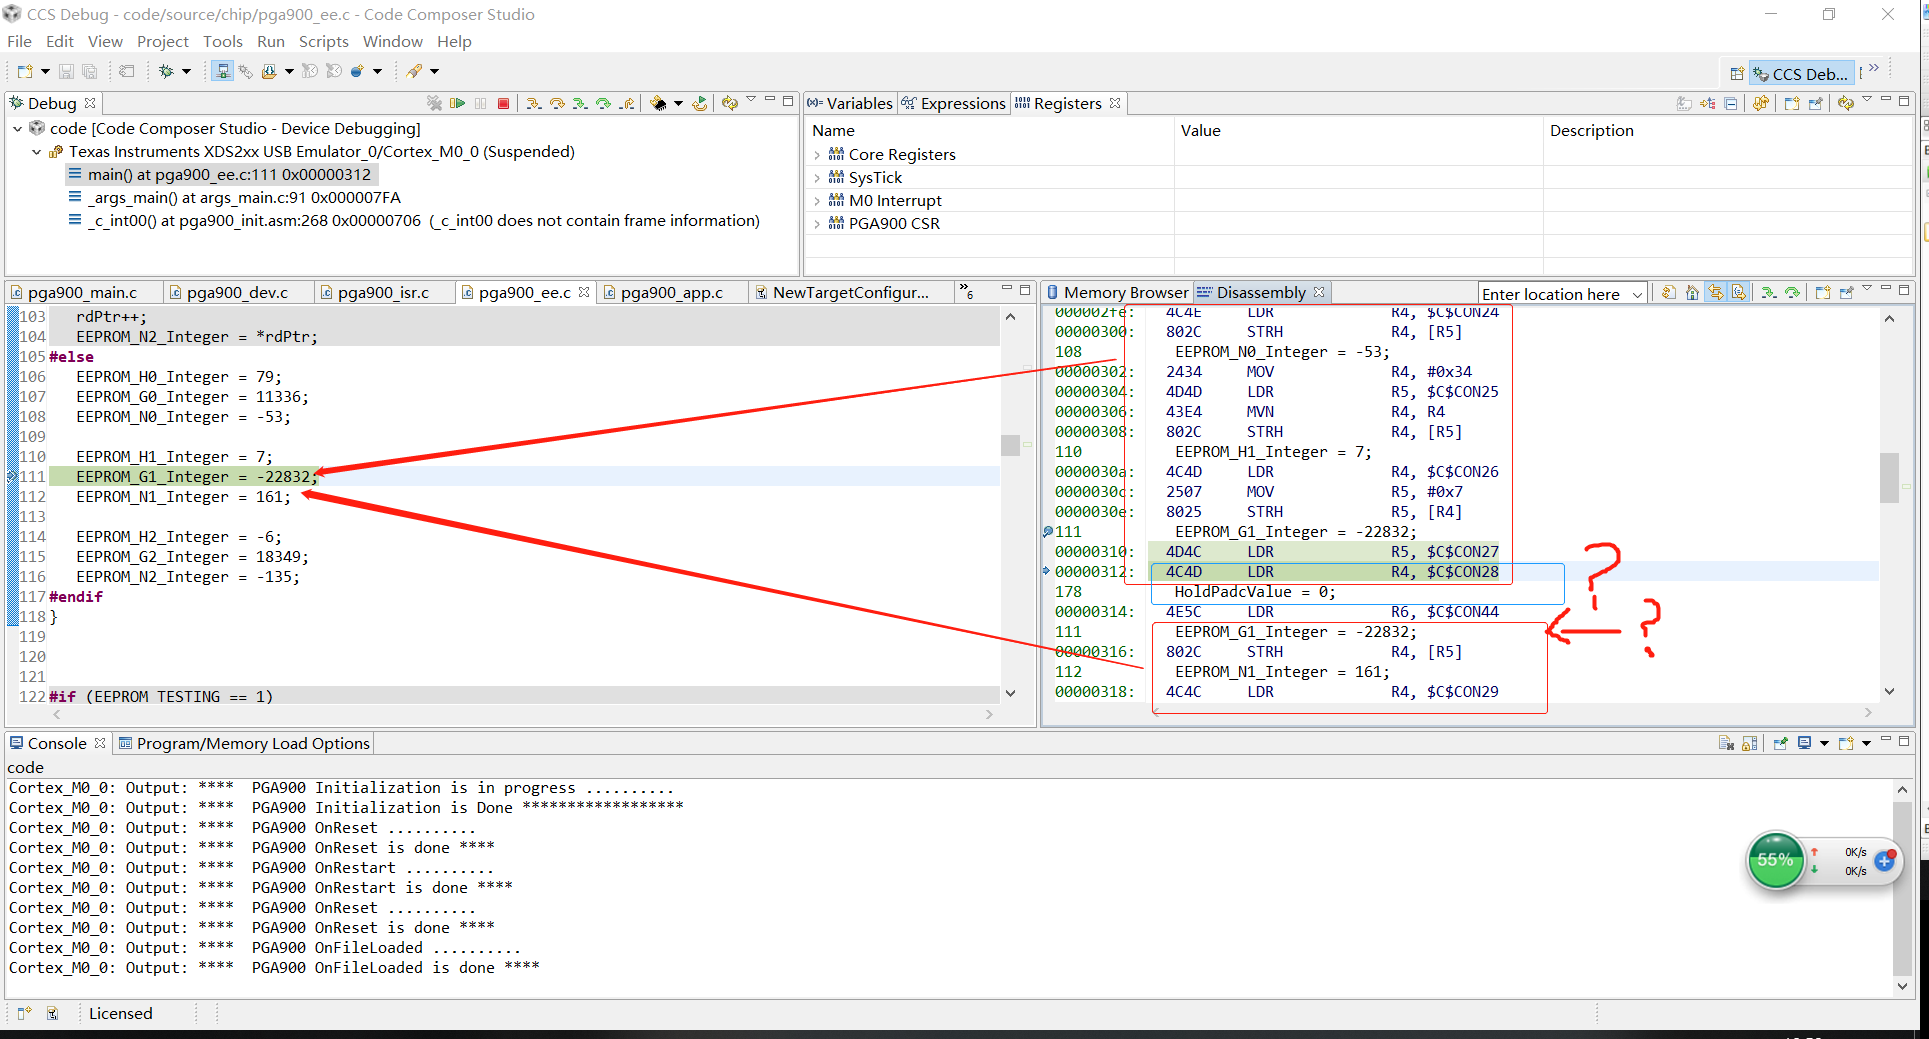Image resolution: width=1929 pixels, height=1039 pixels.
Task: Expand the PGA900 CSR registers group
Action: pyautogui.click(x=820, y=223)
